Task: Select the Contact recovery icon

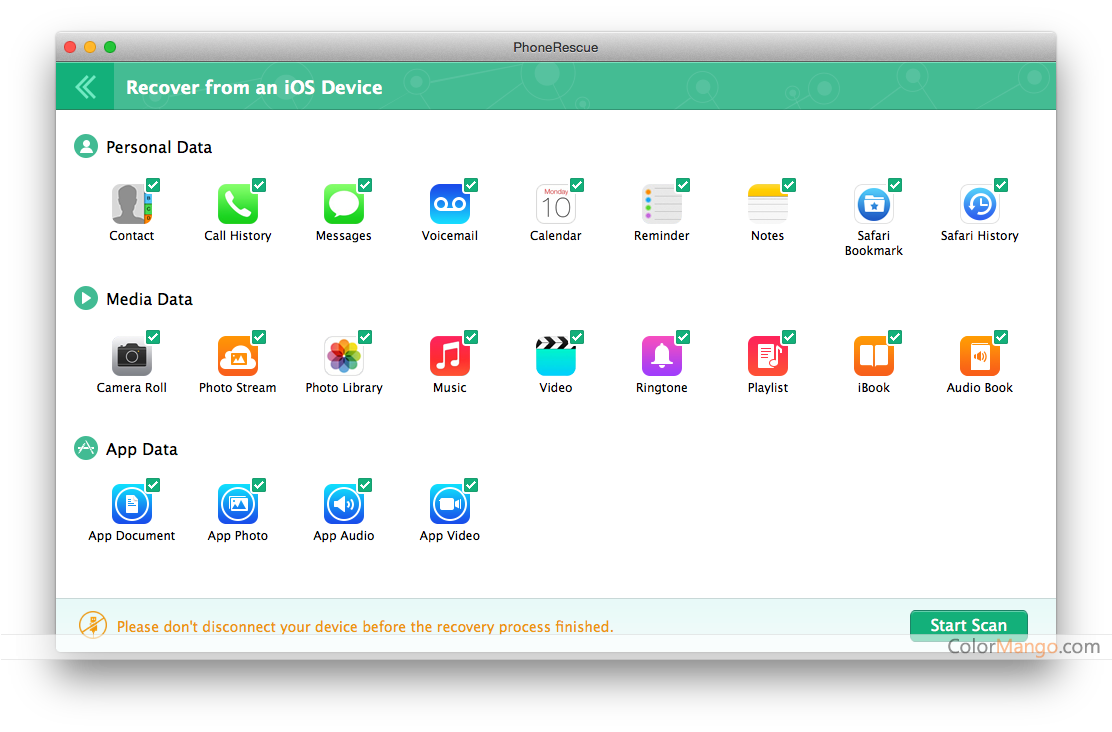Action: pos(131,203)
